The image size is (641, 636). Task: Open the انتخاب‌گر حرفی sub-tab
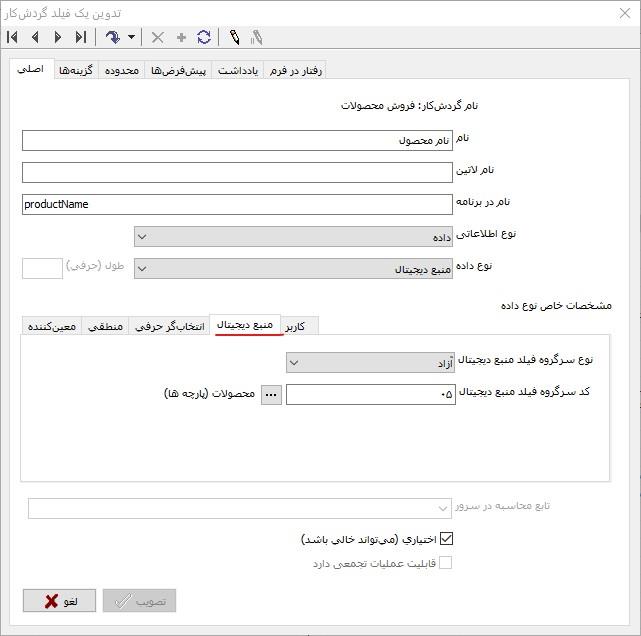171,326
